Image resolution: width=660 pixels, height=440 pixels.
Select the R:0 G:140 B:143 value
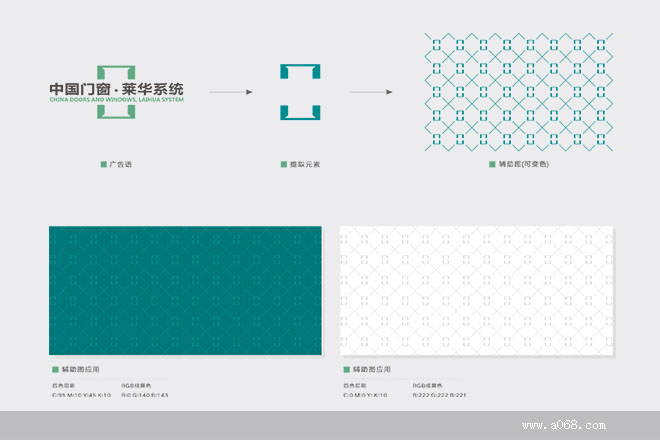[145, 395]
